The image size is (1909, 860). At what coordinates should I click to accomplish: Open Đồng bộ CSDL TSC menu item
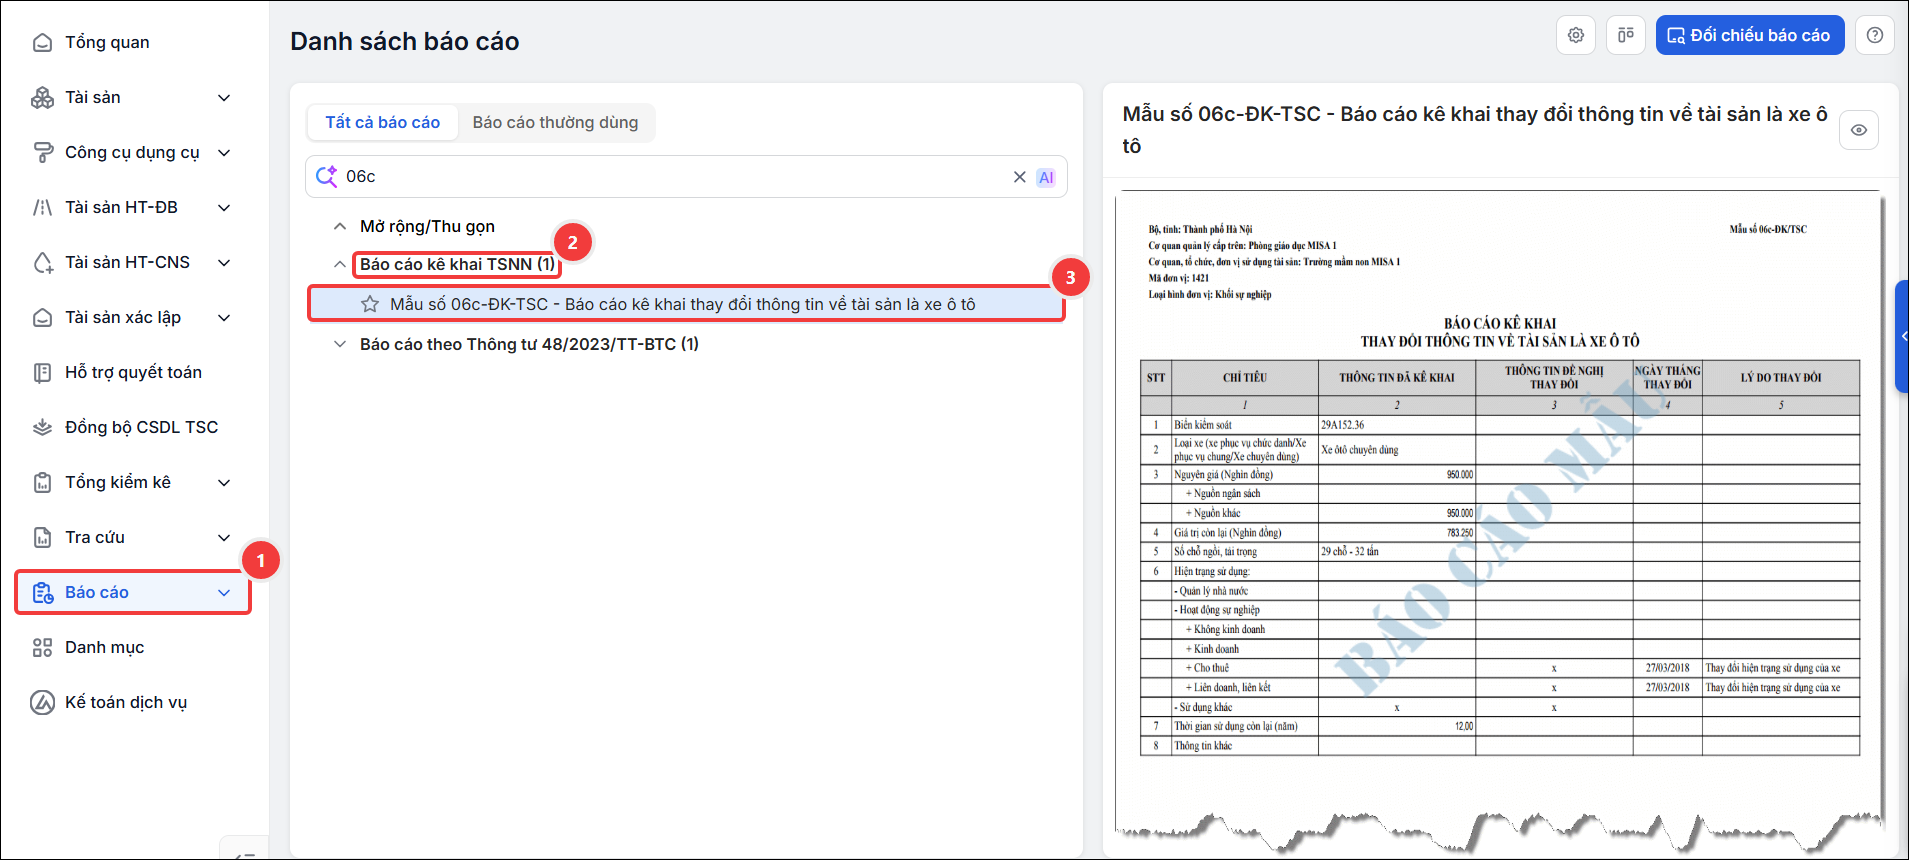(x=141, y=427)
